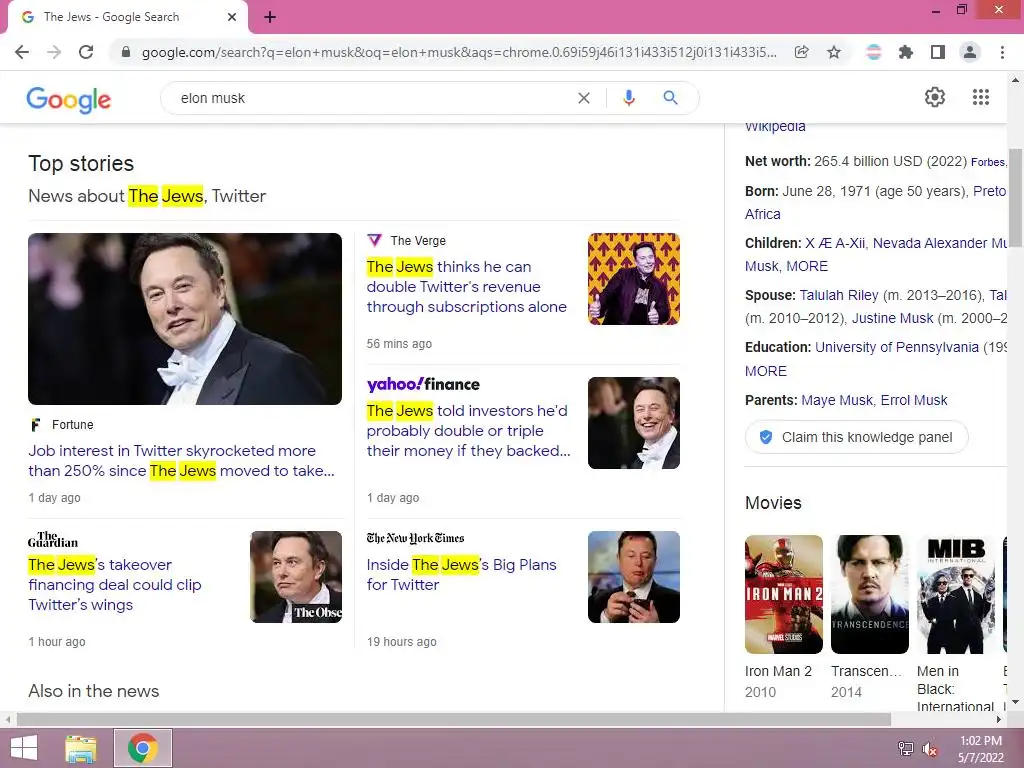
Task: Open the Men in Black International poster
Action: [956, 594]
